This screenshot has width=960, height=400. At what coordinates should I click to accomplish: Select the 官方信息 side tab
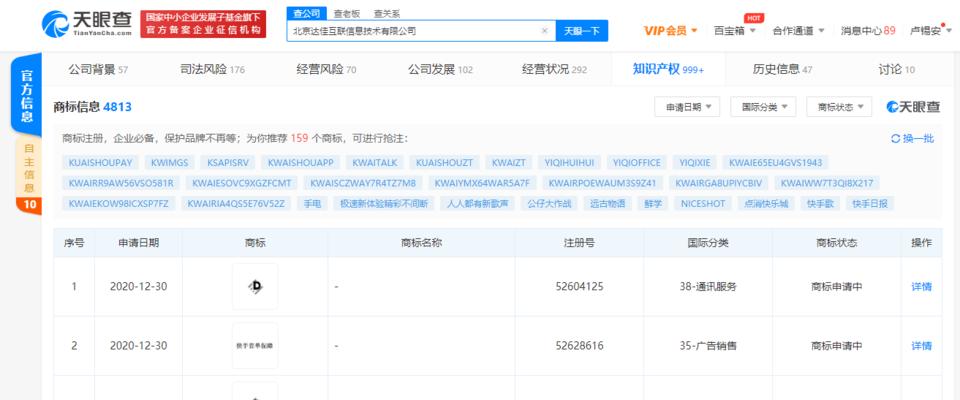[27, 96]
